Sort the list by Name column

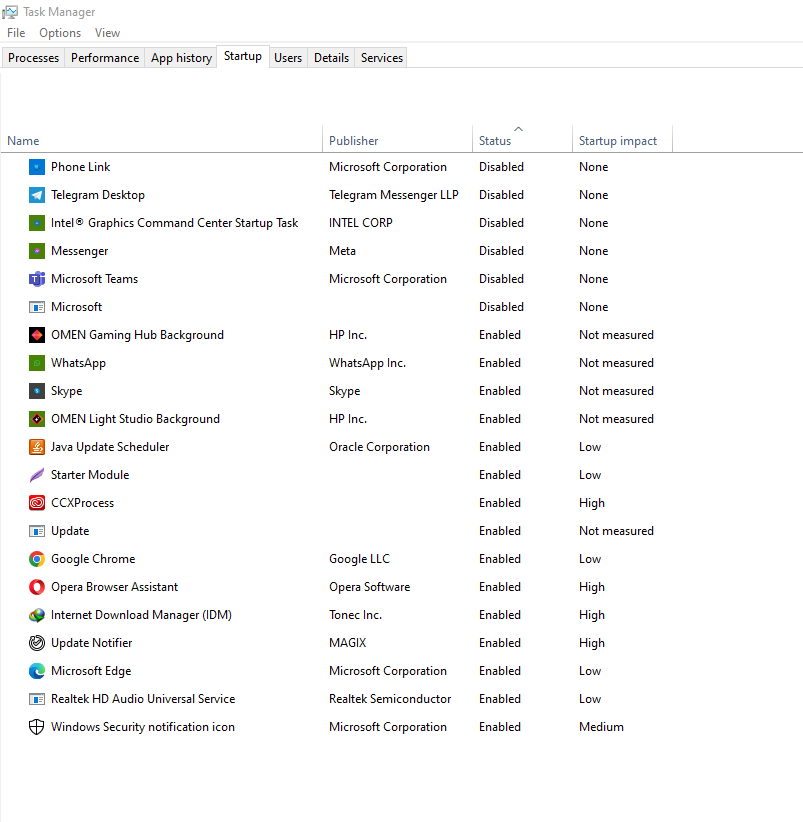point(161,140)
